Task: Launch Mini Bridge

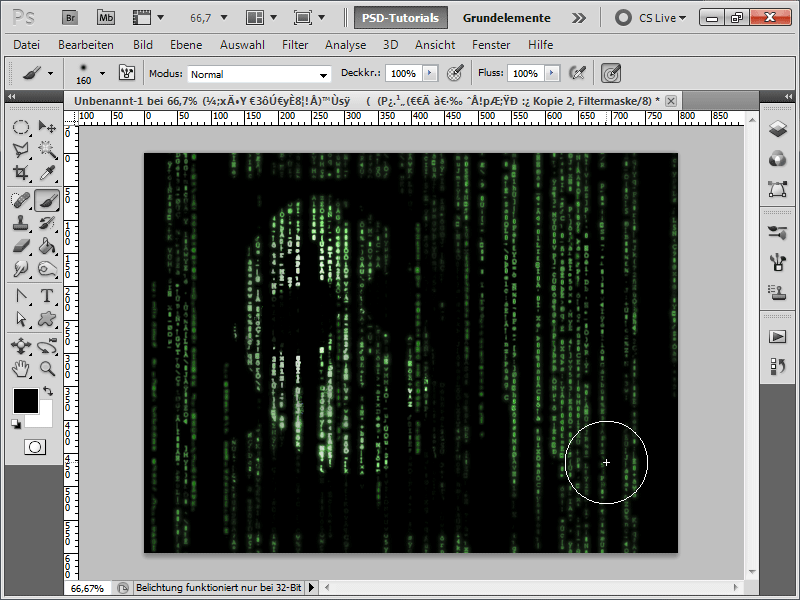Action: [x=106, y=18]
